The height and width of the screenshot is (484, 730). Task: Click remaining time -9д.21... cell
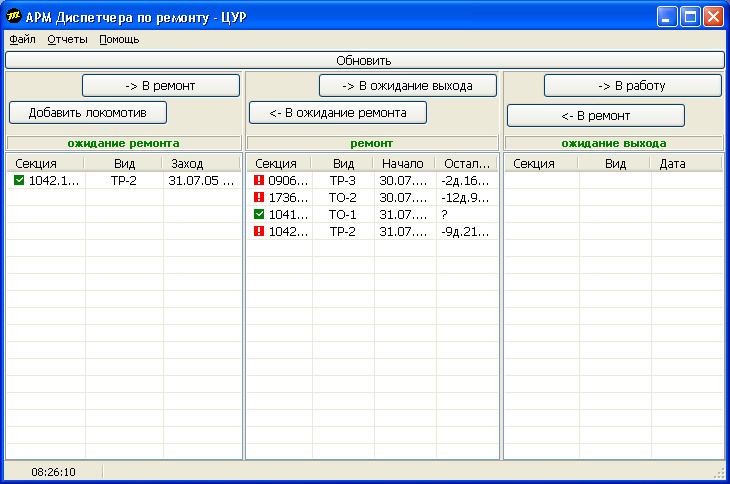[465, 231]
